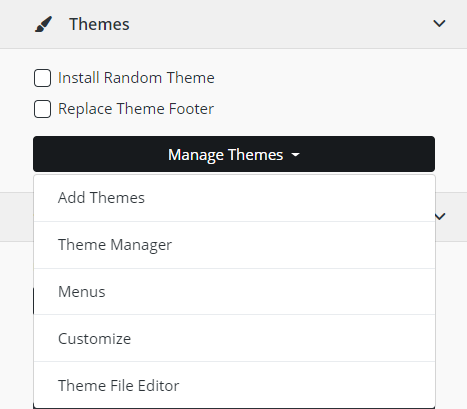Collapse the Themes section using its chevron

click(x=439, y=24)
